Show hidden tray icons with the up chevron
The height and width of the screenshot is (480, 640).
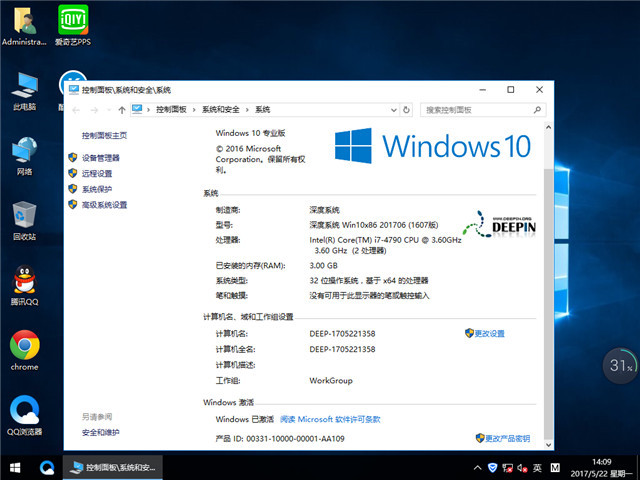477,468
